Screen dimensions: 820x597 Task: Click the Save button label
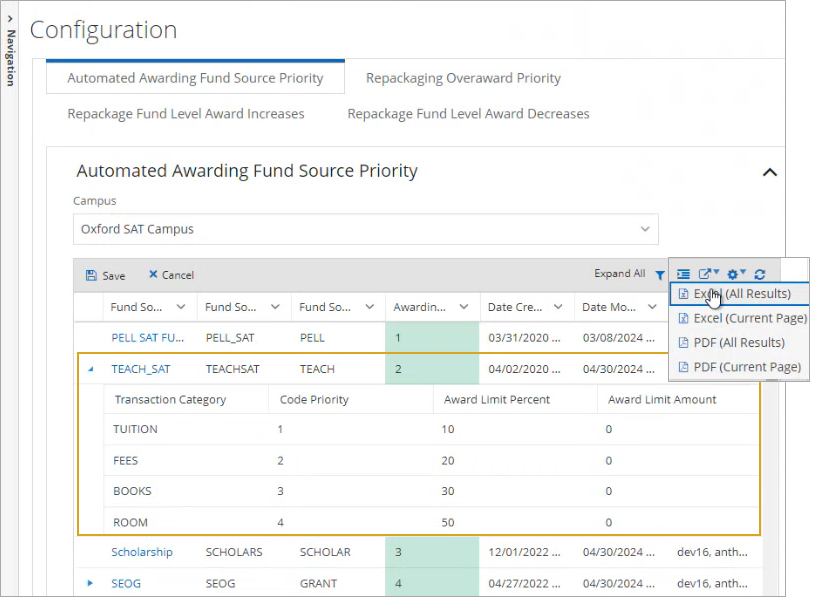click(113, 275)
